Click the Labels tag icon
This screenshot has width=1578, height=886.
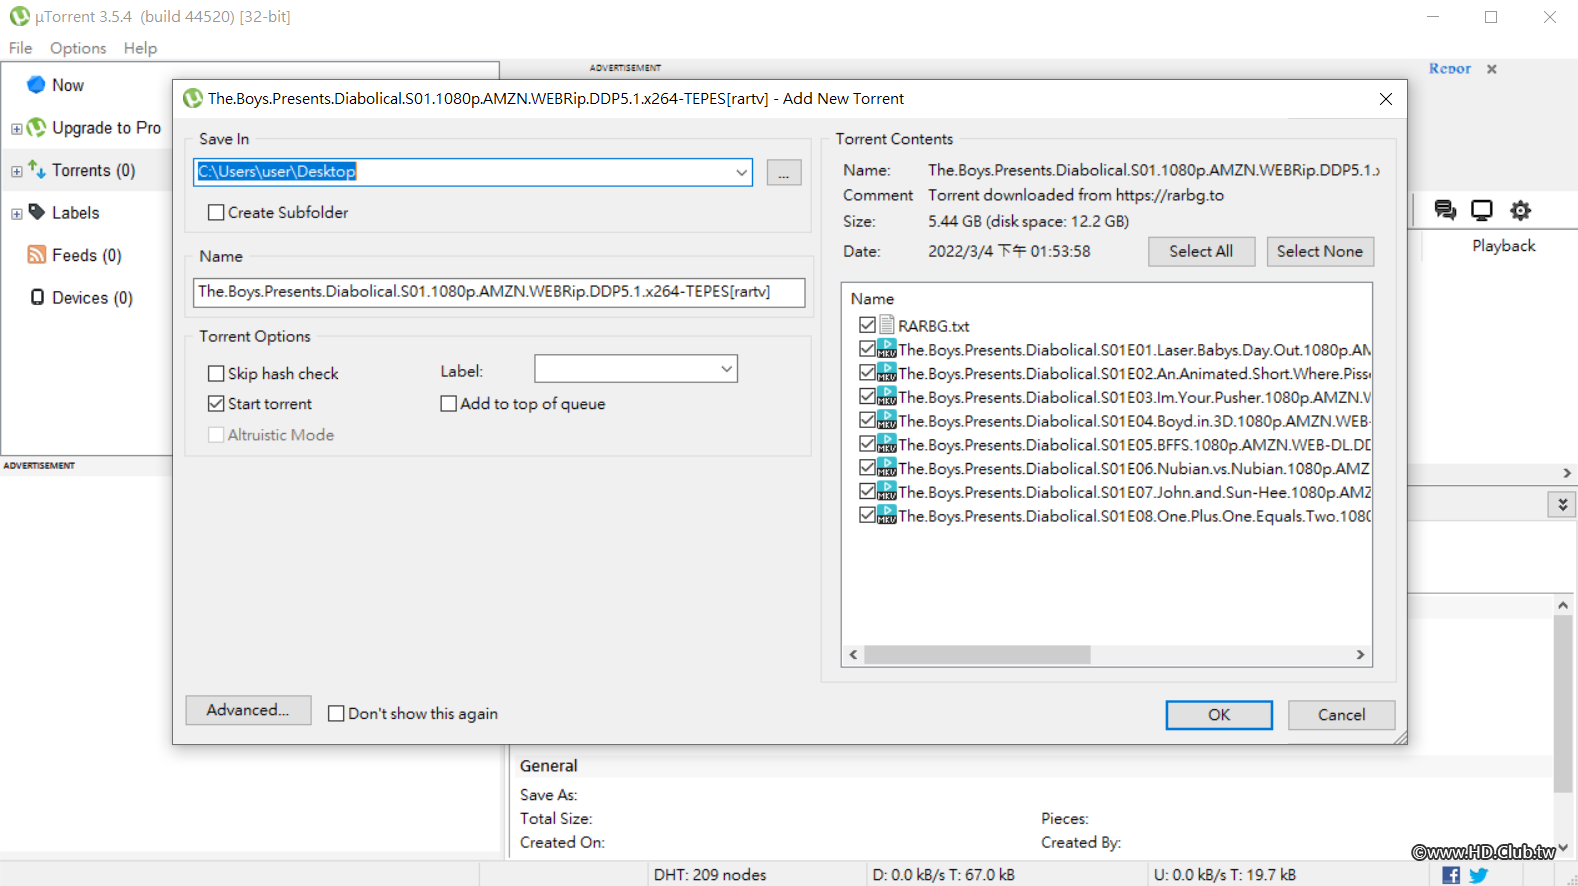pyautogui.click(x=37, y=212)
